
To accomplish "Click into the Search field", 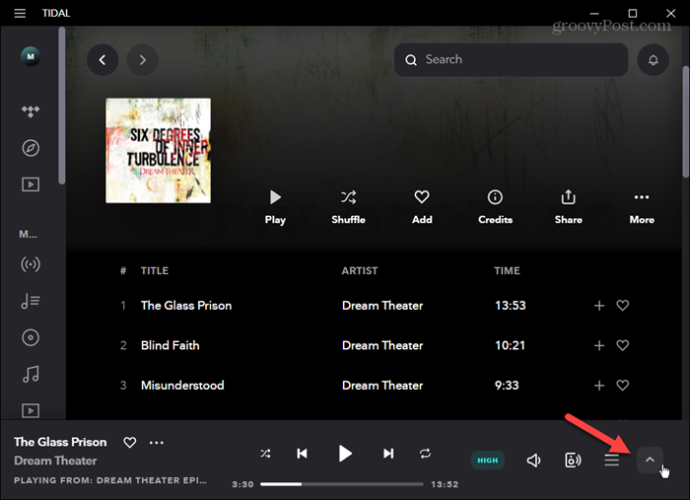I will click(511, 60).
